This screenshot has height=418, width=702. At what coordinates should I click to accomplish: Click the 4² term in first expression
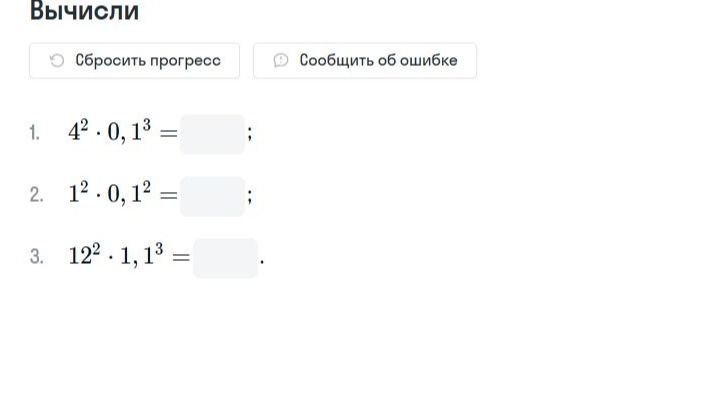[x=78, y=131]
